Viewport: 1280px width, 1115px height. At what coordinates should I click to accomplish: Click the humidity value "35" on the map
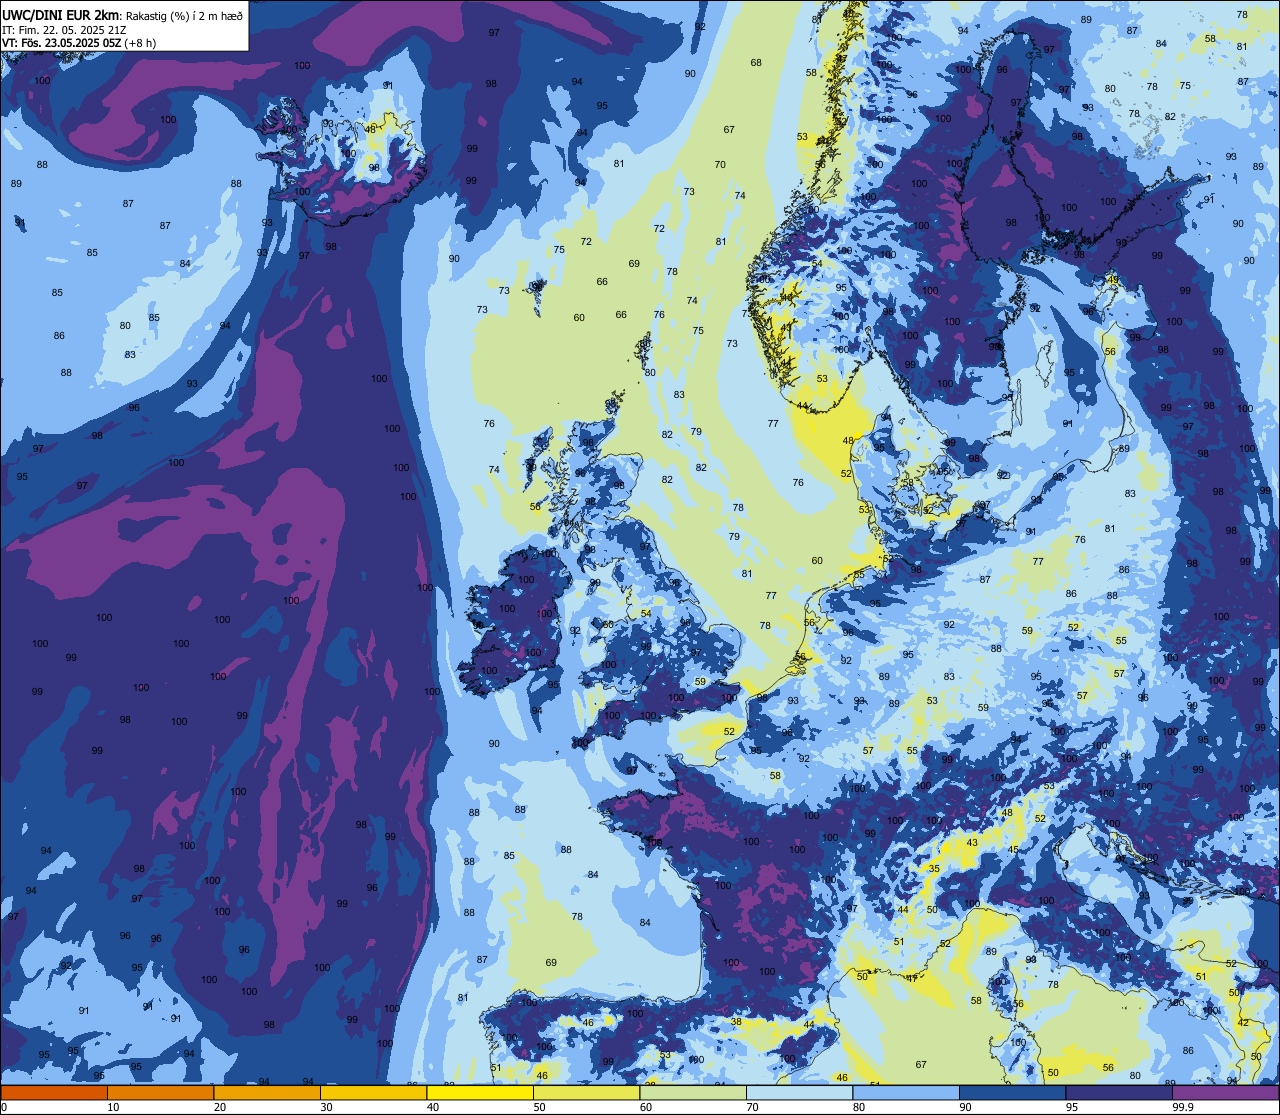934,869
